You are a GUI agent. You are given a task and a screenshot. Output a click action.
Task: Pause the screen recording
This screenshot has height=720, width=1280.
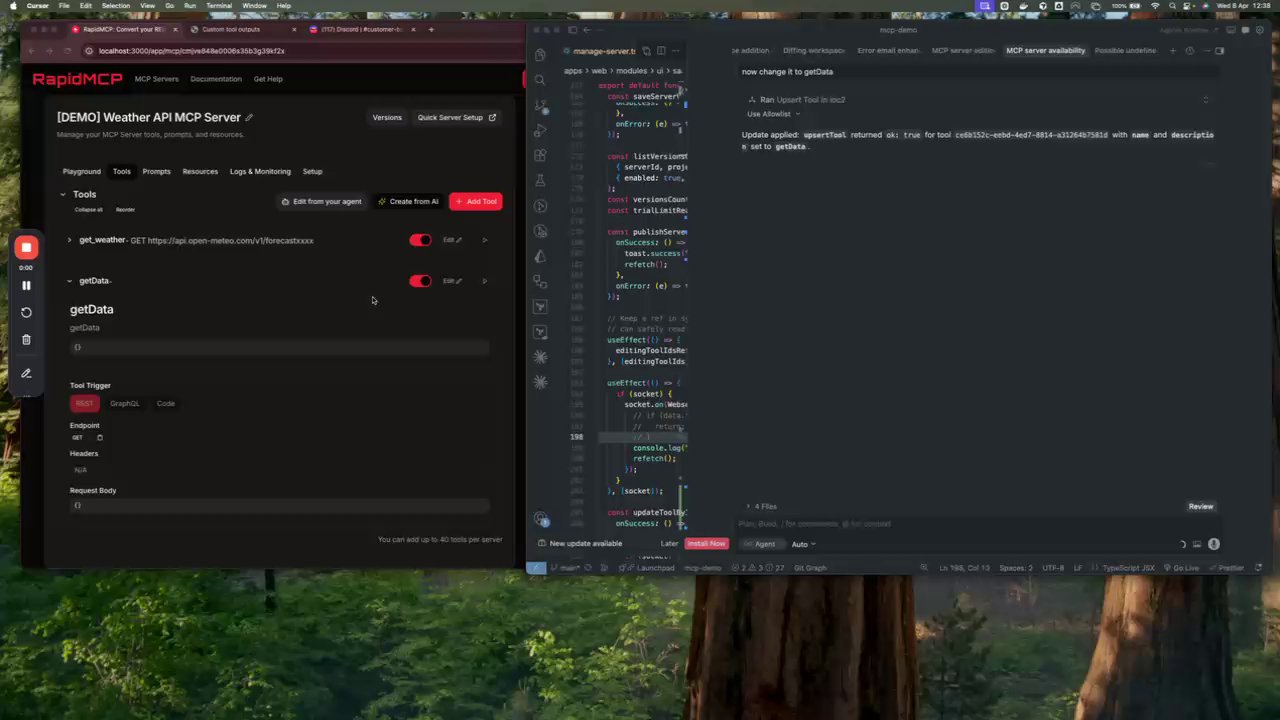pos(27,285)
